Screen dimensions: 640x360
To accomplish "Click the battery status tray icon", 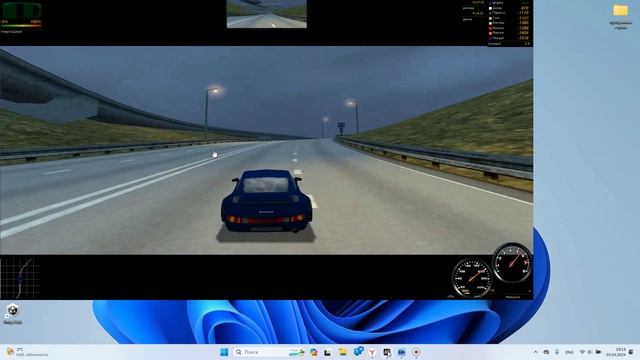I will click(598, 352).
